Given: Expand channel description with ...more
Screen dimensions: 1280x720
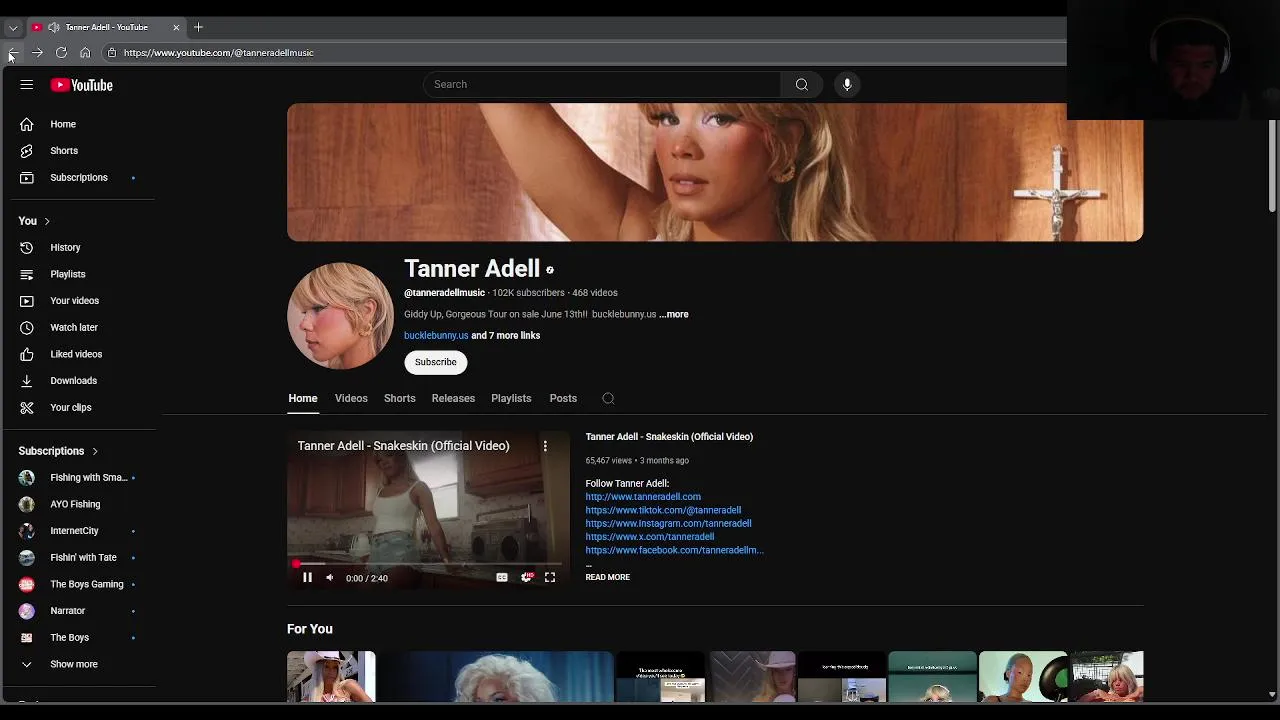Looking at the screenshot, I should [x=674, y=314].
